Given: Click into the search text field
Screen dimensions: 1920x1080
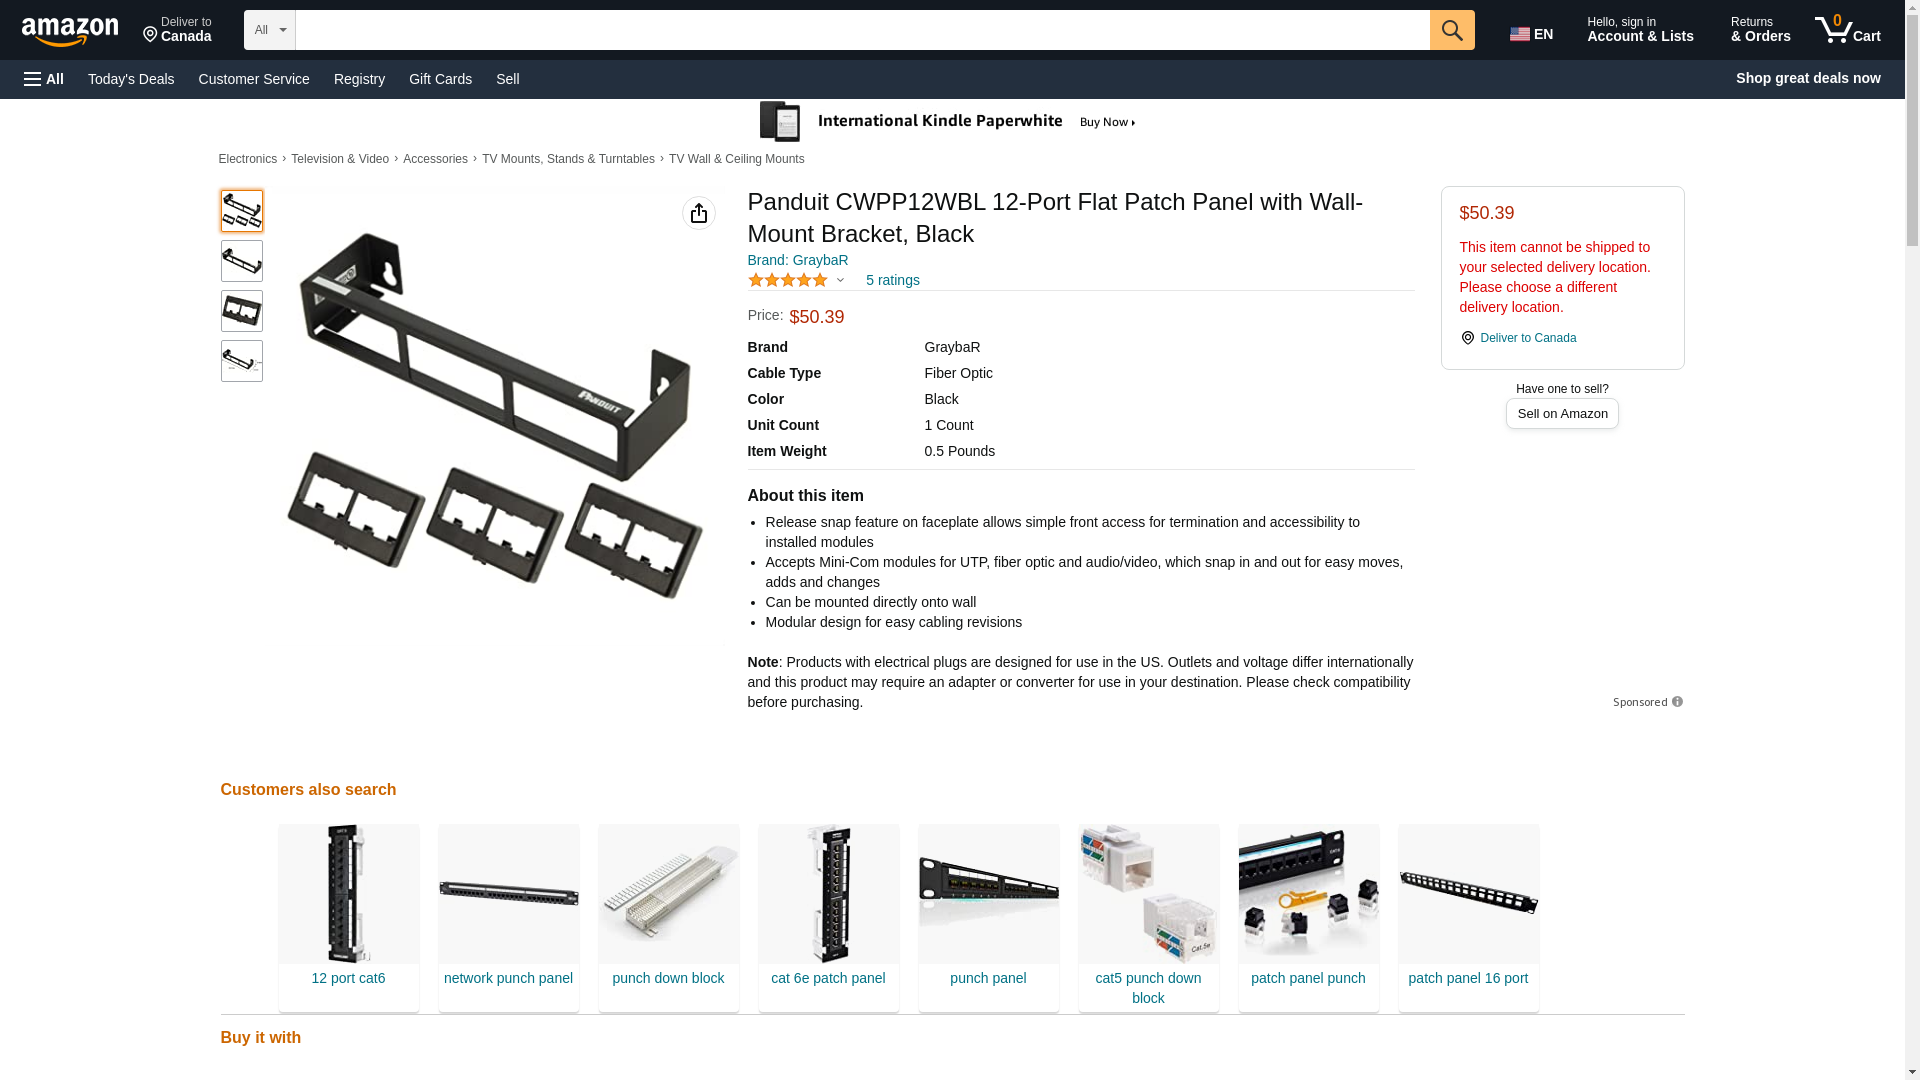Looking at the screenshot, I should pyautogui.click(x=862, y=30).
